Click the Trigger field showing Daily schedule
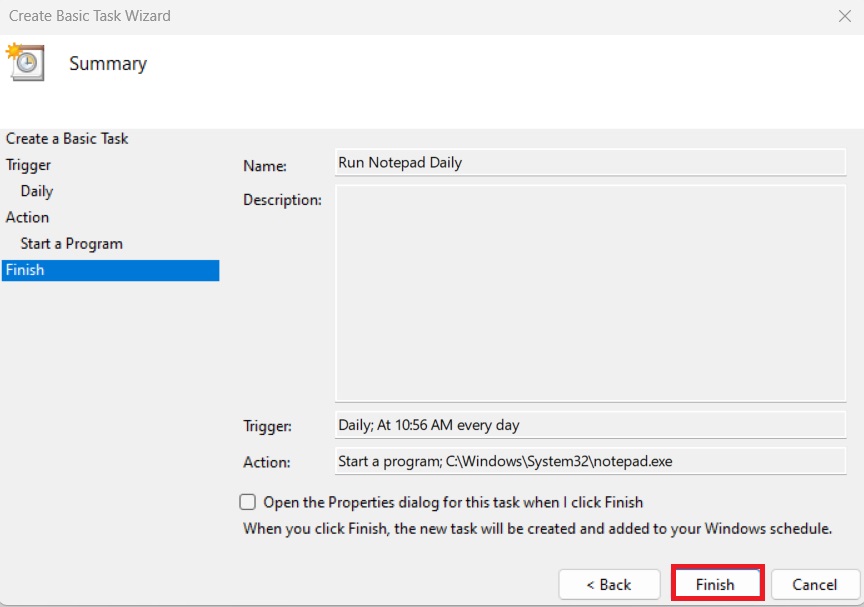 pyautogui.click(x=590, y=425)
